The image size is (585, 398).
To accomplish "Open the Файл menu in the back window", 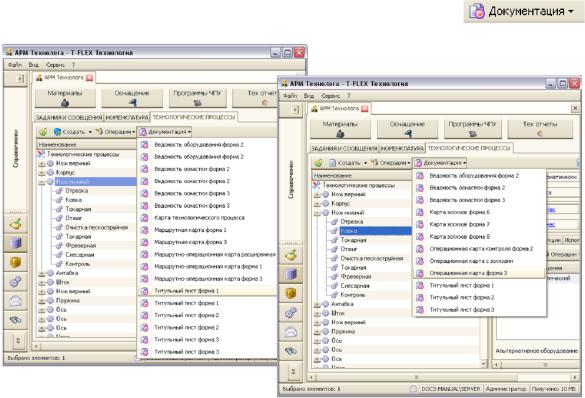I will (x=15, y=65).
